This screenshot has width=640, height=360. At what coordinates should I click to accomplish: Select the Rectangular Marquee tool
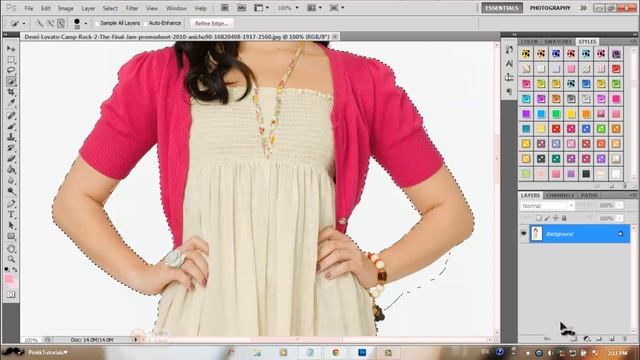coord(11,60)
